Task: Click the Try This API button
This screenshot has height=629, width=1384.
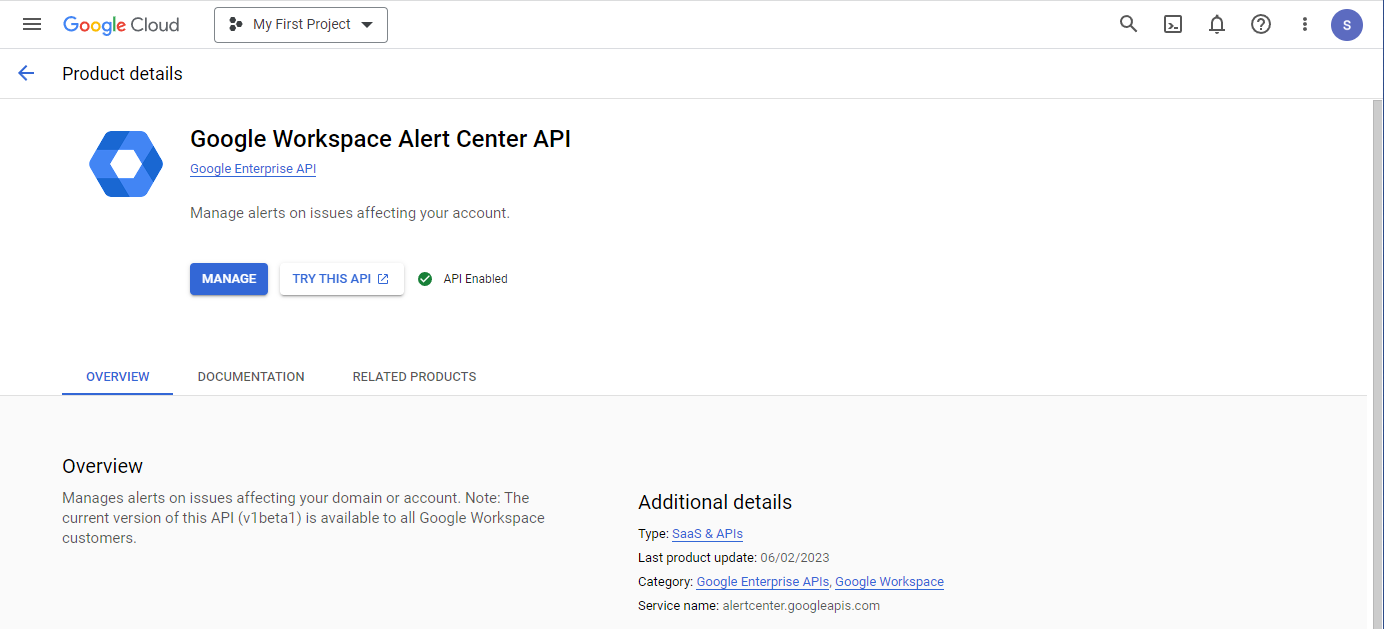Action: [341, 279]
